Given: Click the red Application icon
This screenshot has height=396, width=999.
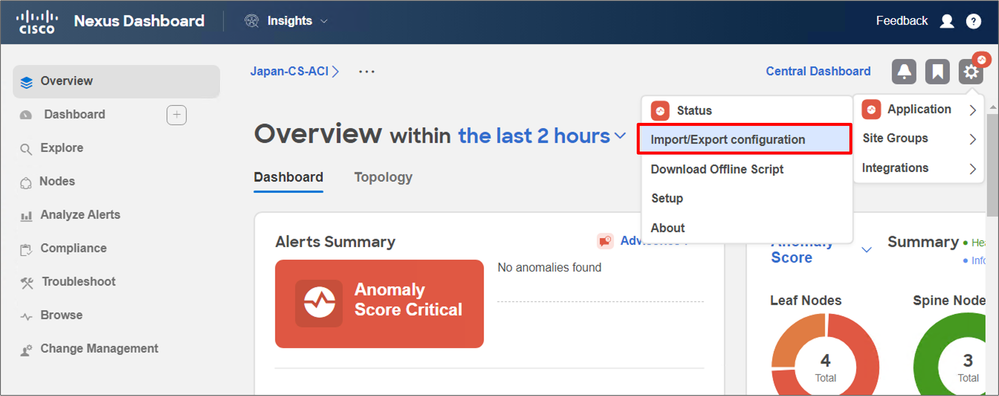Looking at the screenshot, I should click(x=871, y=110).
